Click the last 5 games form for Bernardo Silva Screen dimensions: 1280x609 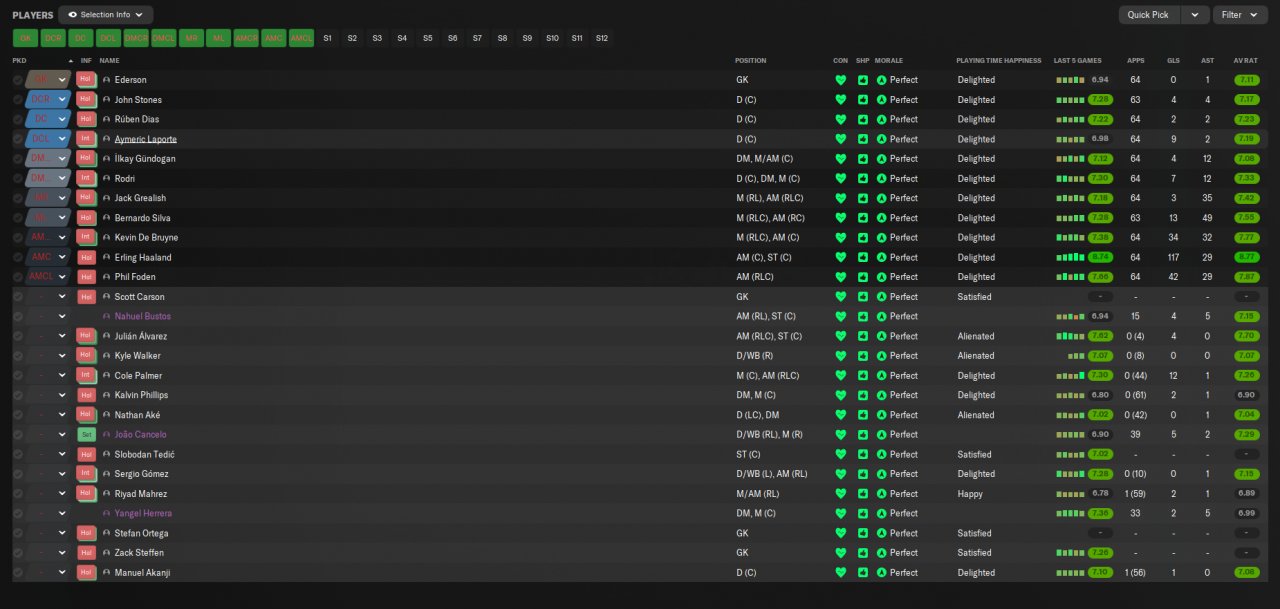click(x=1084, y=218)
